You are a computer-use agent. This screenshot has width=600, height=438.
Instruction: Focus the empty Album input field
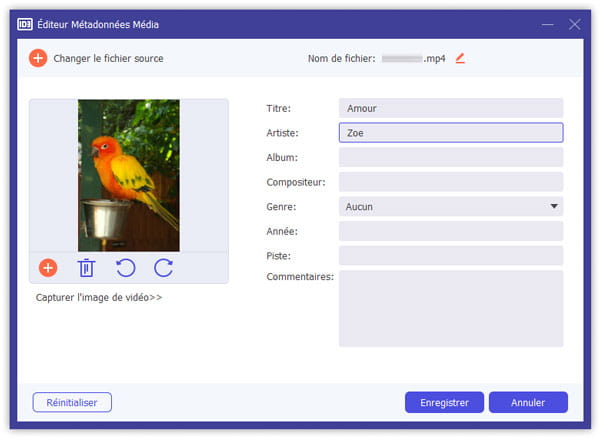tap(450, 157)
